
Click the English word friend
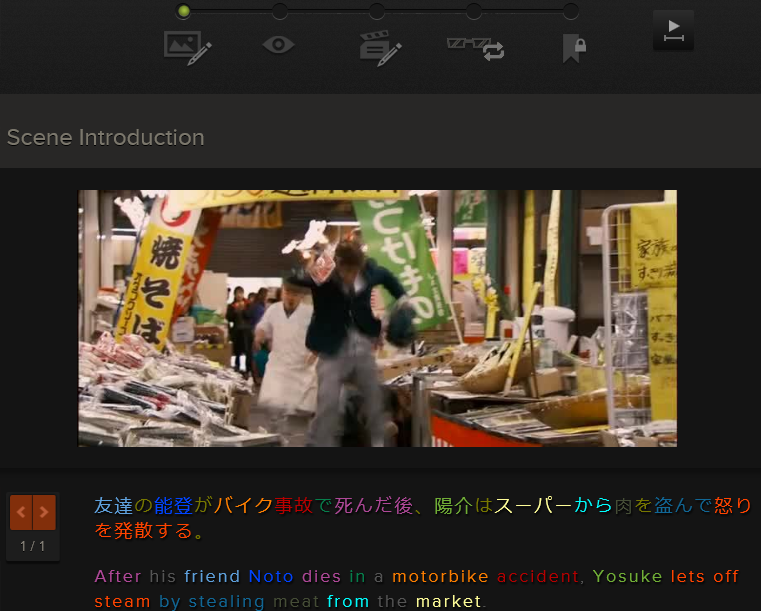212,577
